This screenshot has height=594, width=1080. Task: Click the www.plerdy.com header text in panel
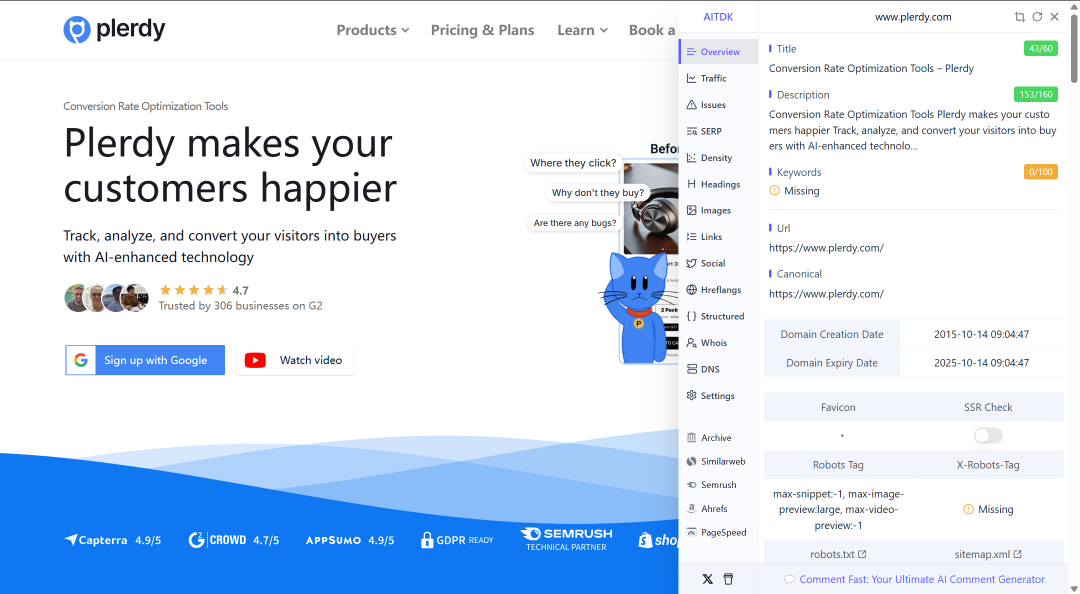pyautogui.click(x=913, y=17)
